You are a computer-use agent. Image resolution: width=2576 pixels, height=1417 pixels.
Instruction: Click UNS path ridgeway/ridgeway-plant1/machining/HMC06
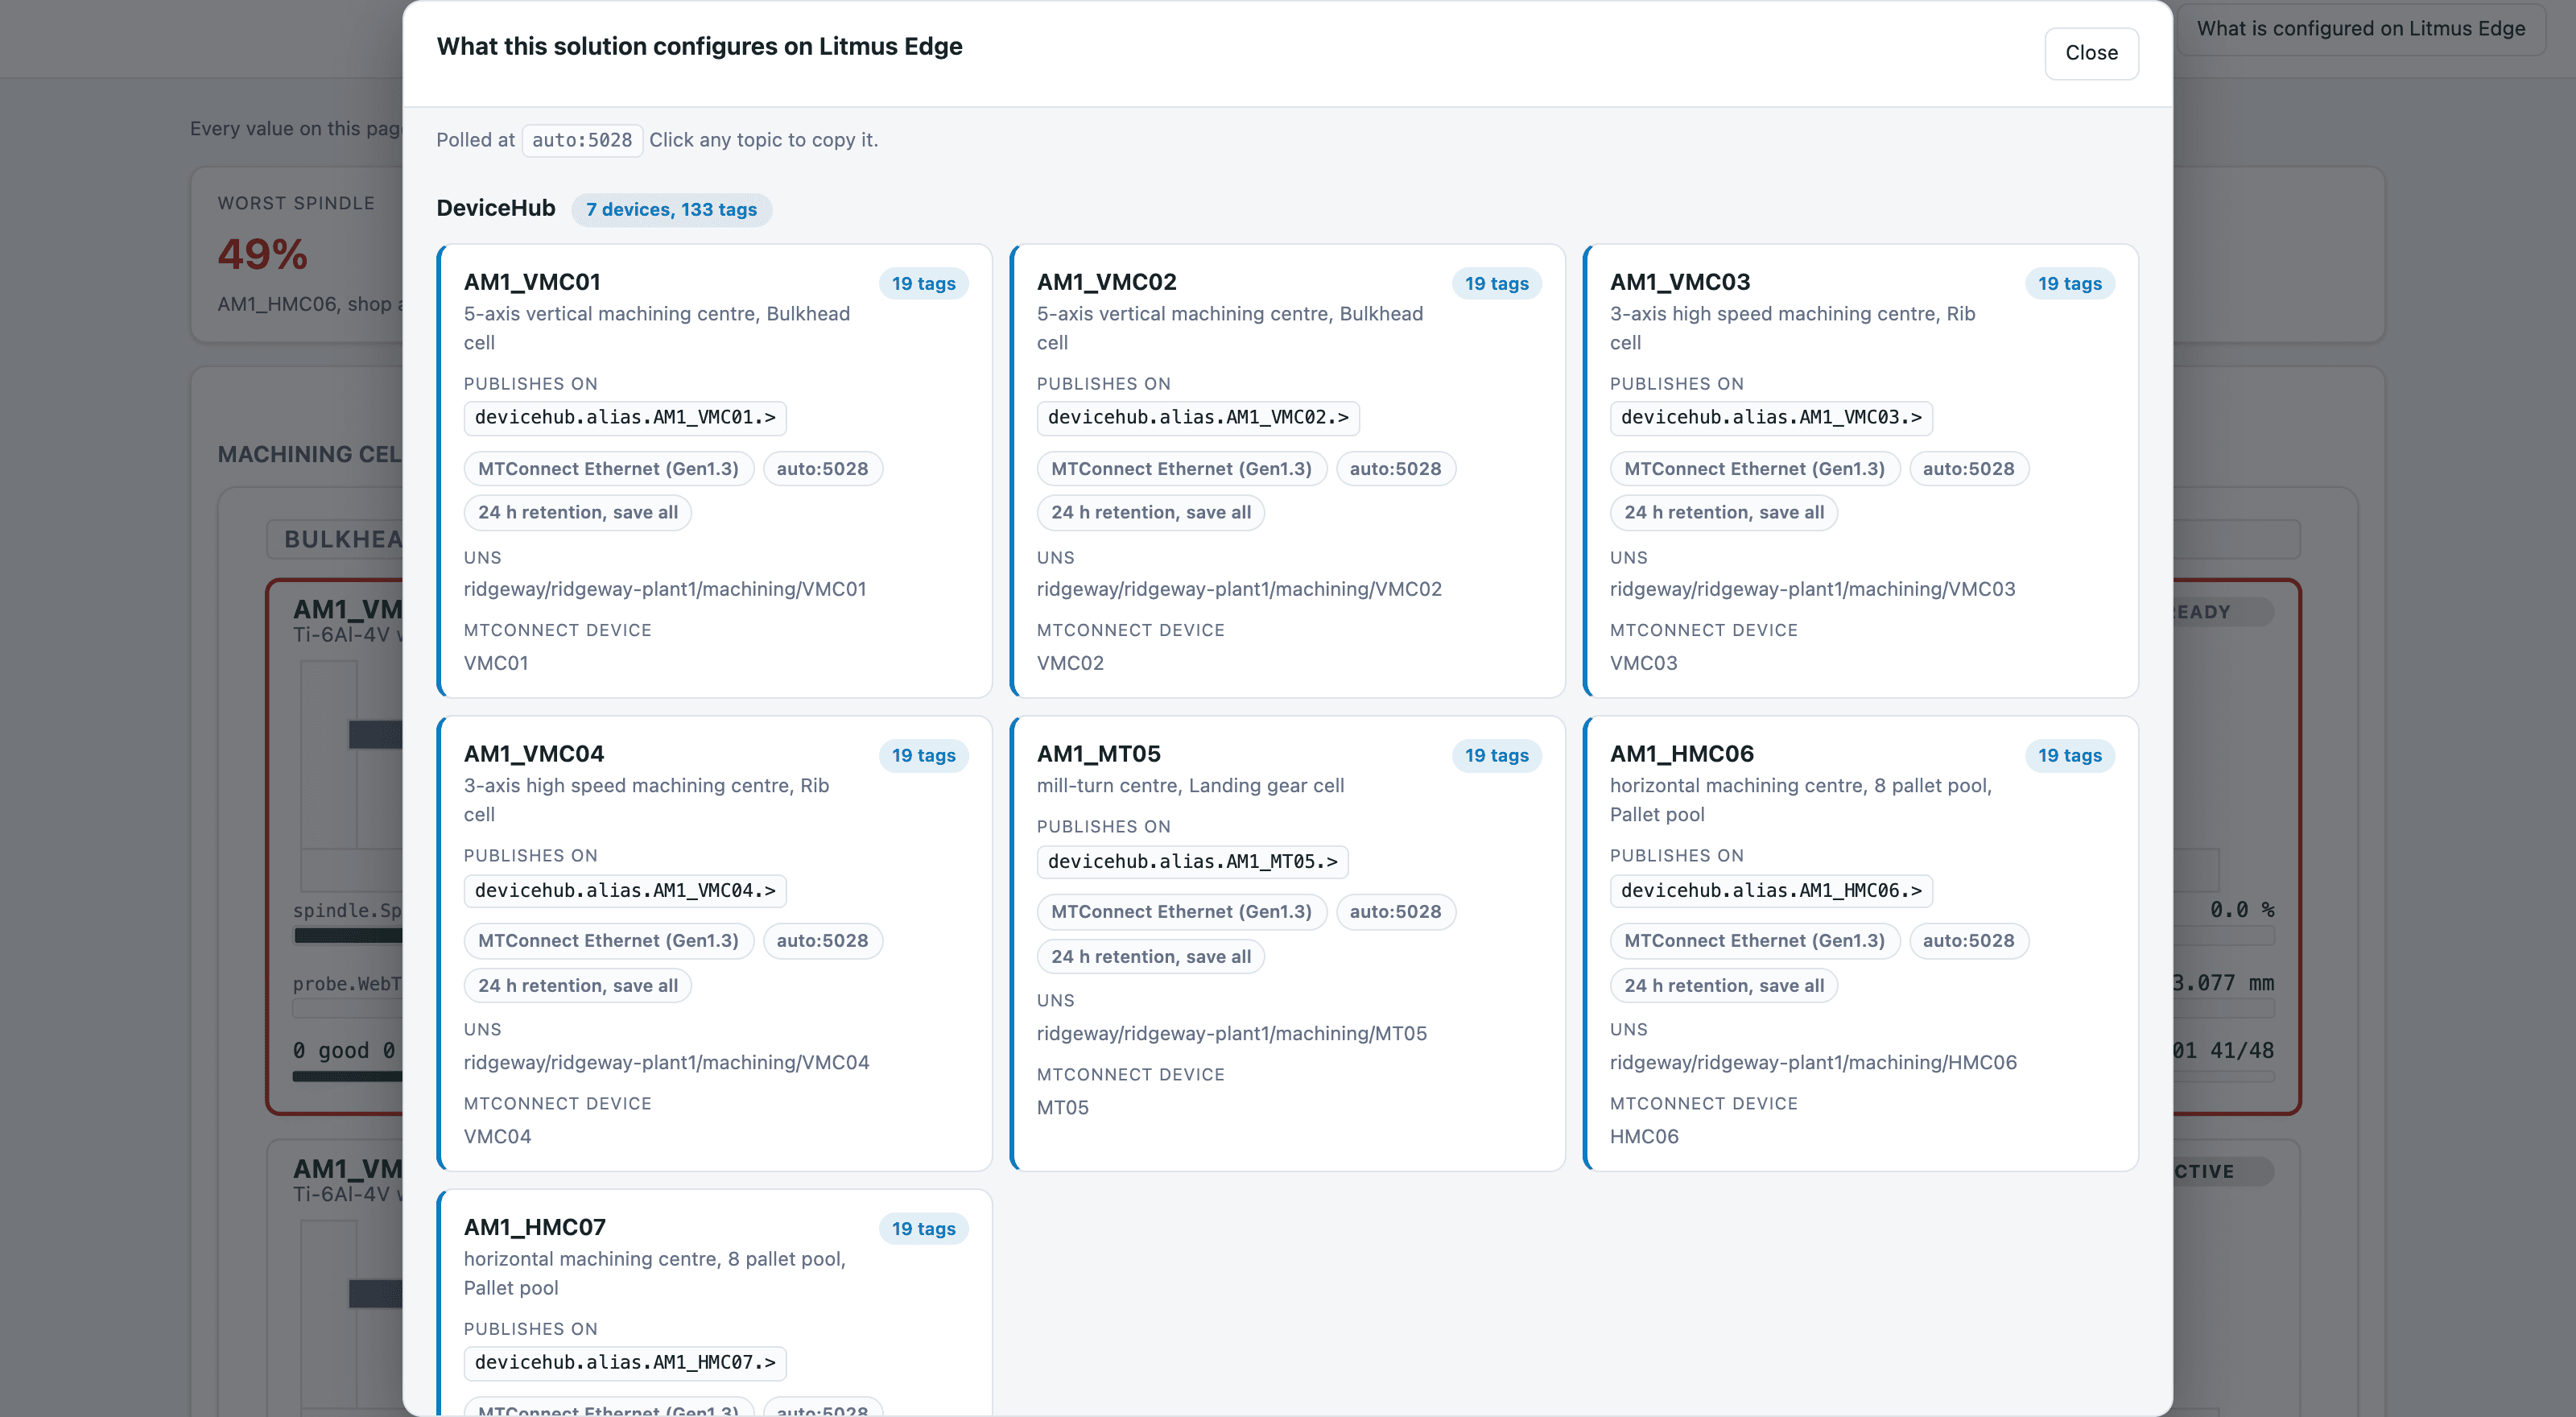(x=1813, y=1062)
